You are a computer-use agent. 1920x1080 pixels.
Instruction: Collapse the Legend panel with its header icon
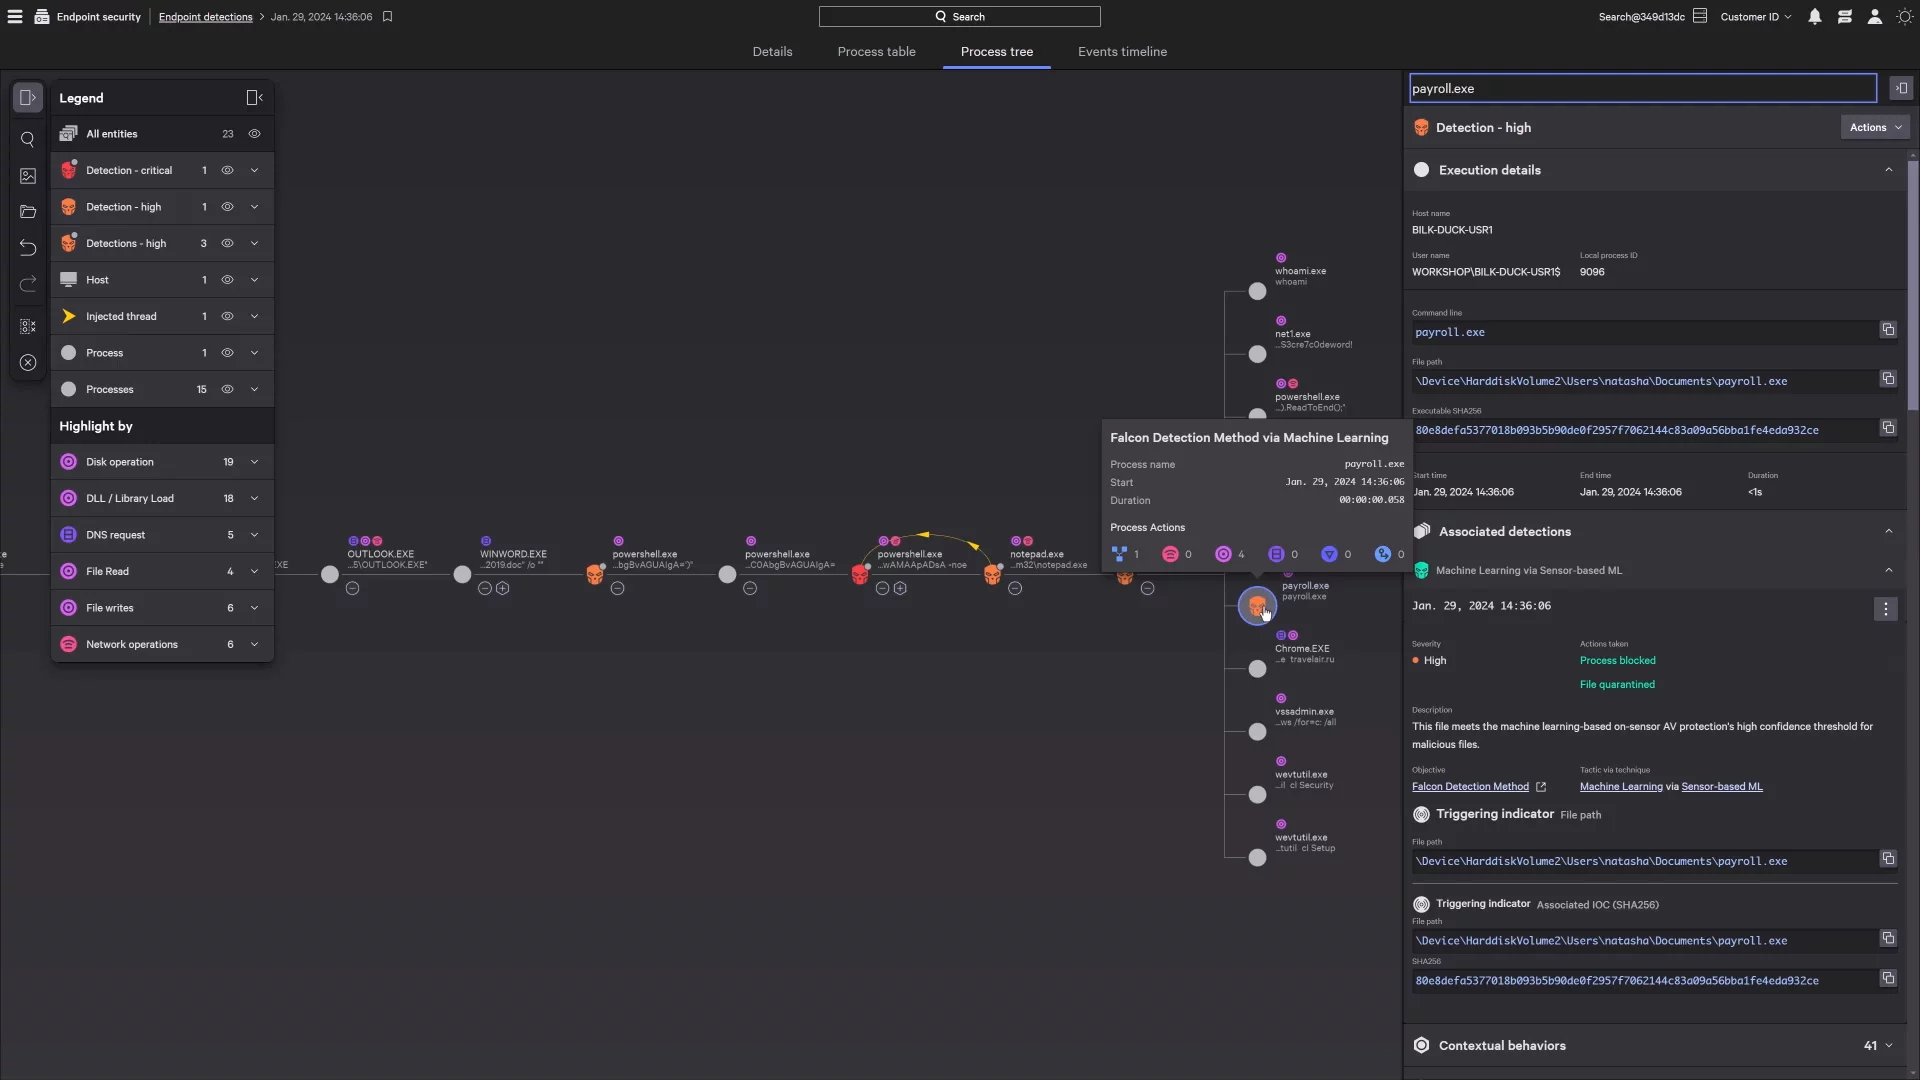pos(254,98)
